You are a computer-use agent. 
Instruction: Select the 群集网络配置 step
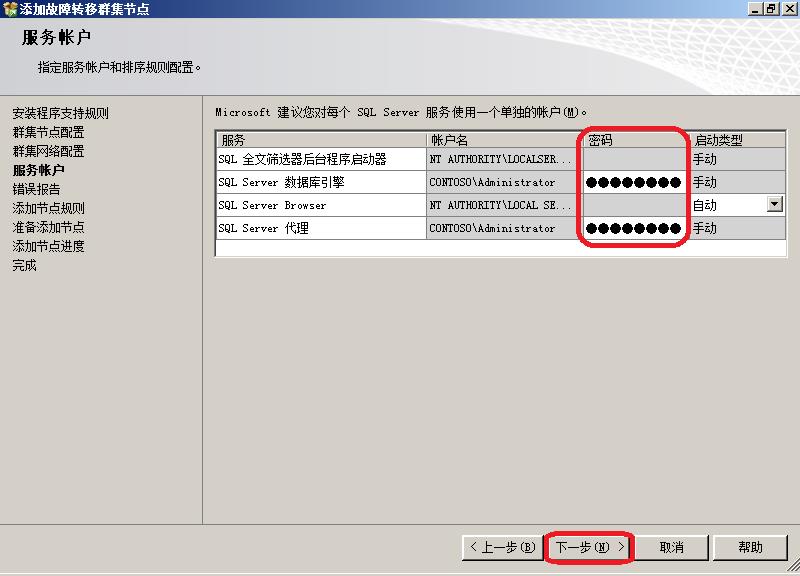(x=48, y=151)
